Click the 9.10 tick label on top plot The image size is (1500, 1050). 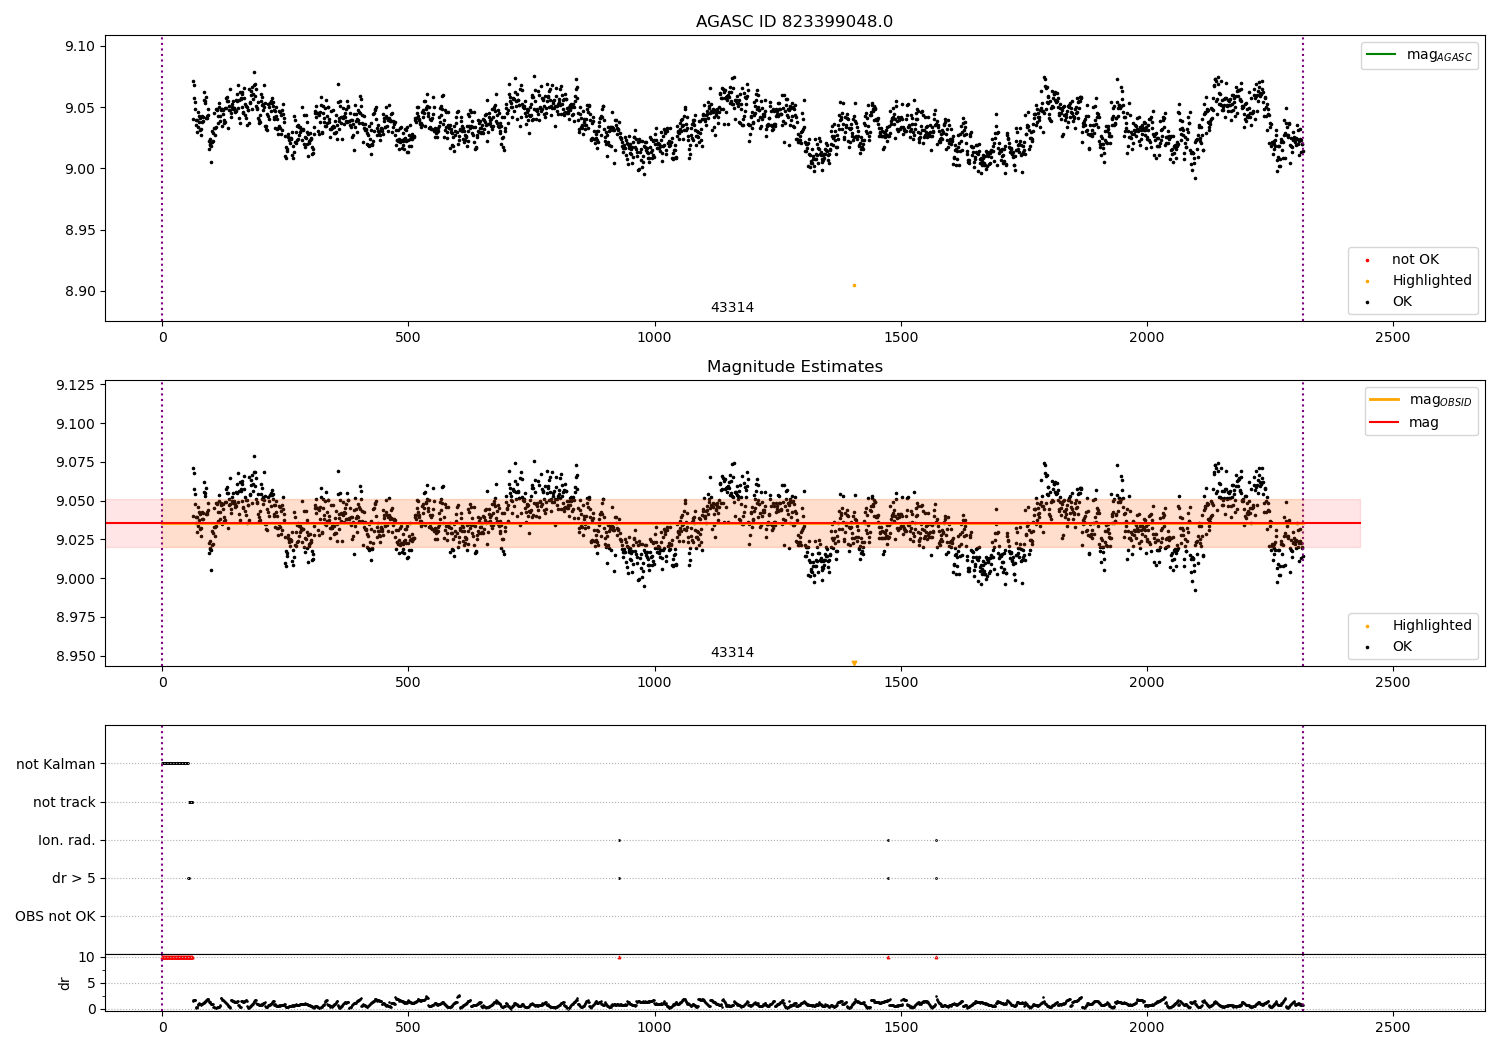point(81,47)
